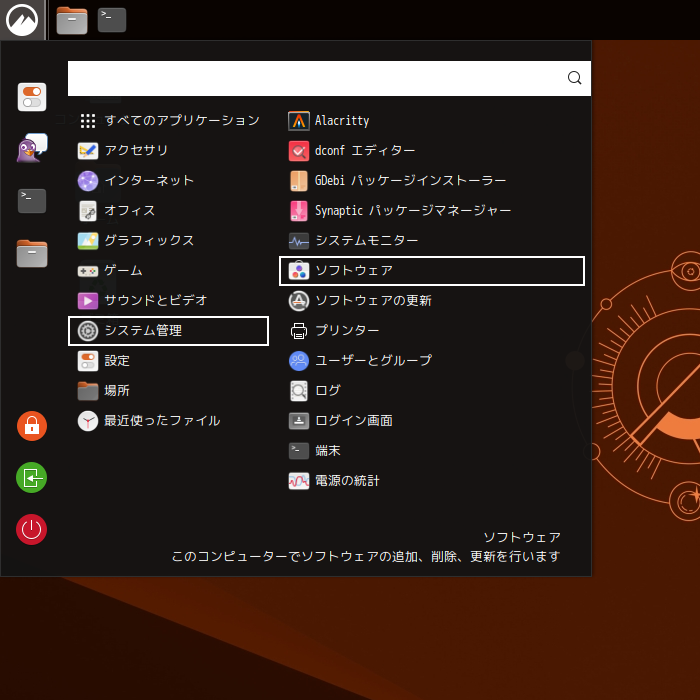Open the ログ viewer
Image resolution: width=700 pixels, height=700 pixels.
[432, 391]
